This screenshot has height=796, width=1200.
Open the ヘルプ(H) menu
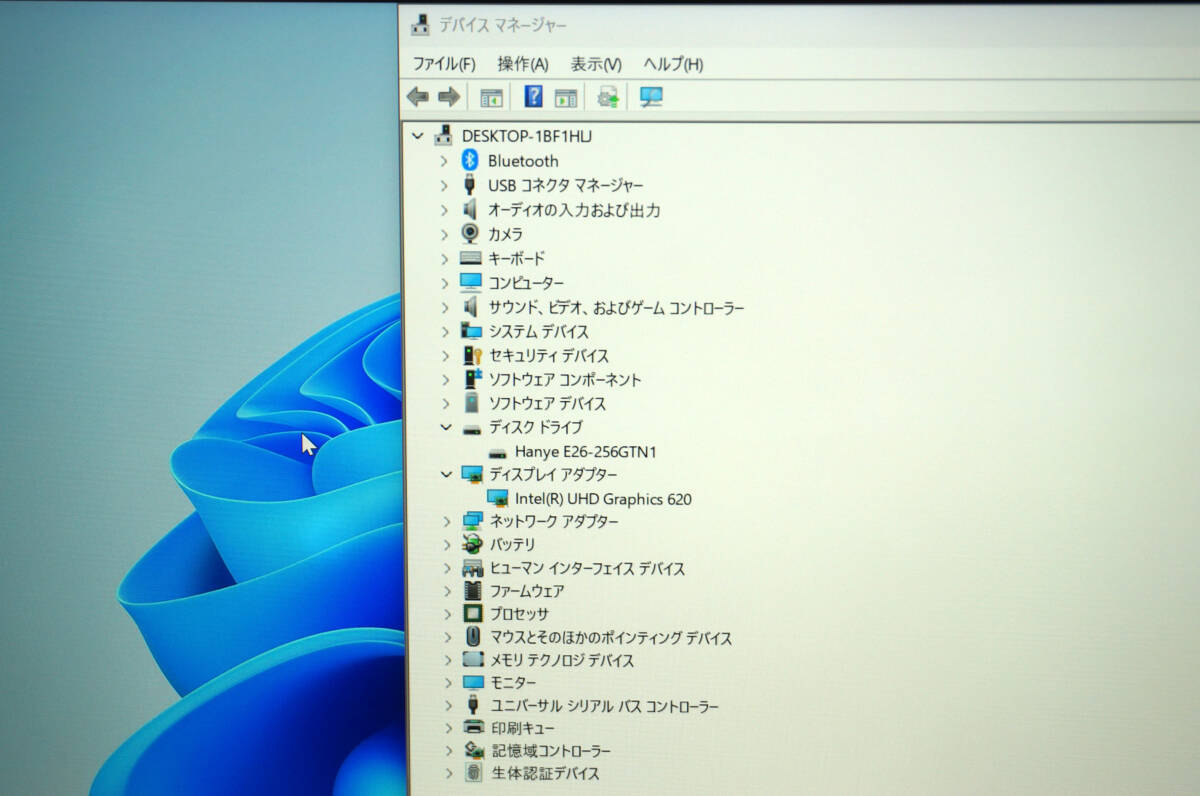(x=673, y=64)
